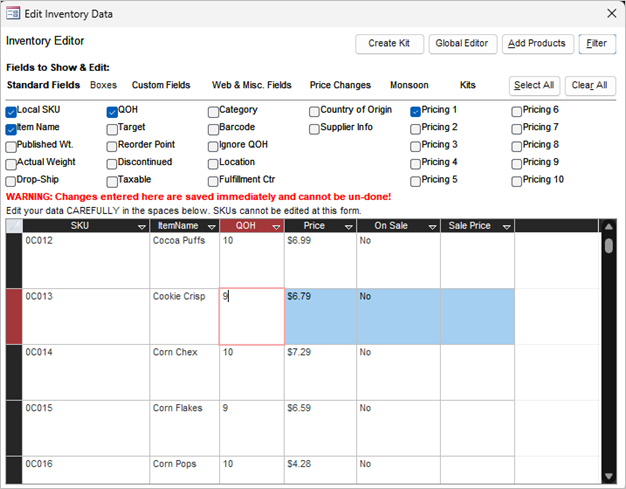Image resolution: width=626 pixels, height=489 pixels.
Task: Enable the Discontinued checkbox
Action: (x=112, y=164)
